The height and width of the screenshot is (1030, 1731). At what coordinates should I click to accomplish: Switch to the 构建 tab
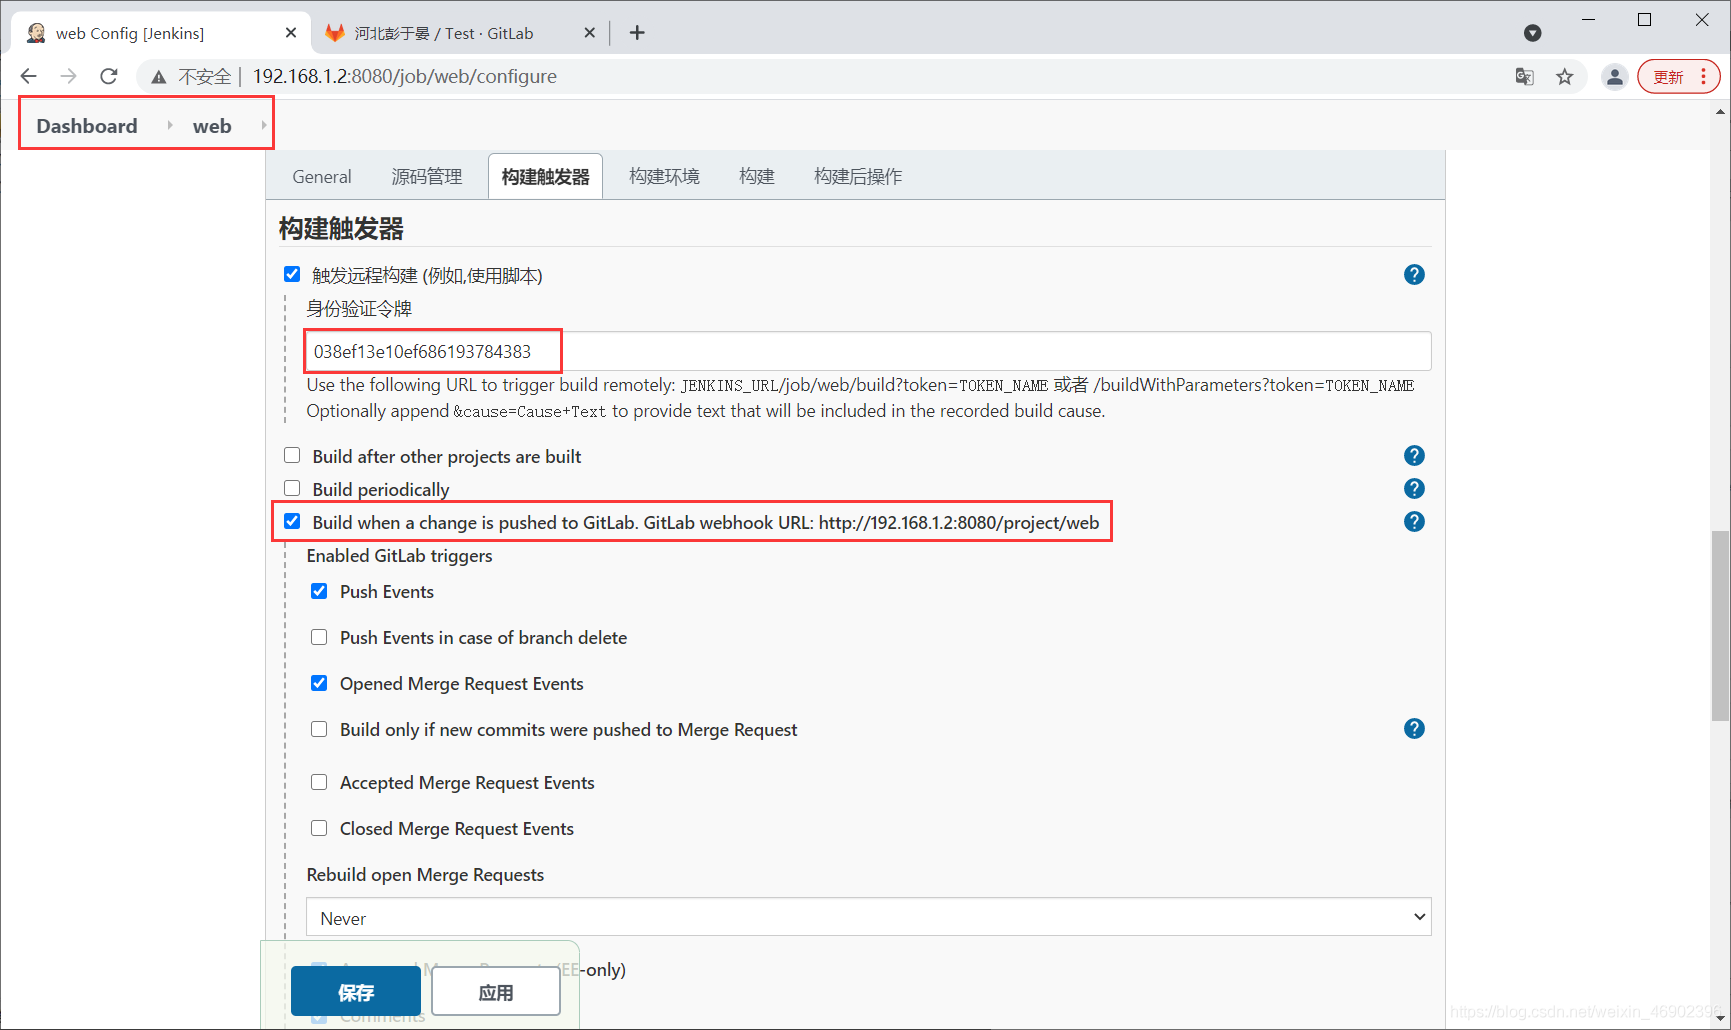point(757,177)
